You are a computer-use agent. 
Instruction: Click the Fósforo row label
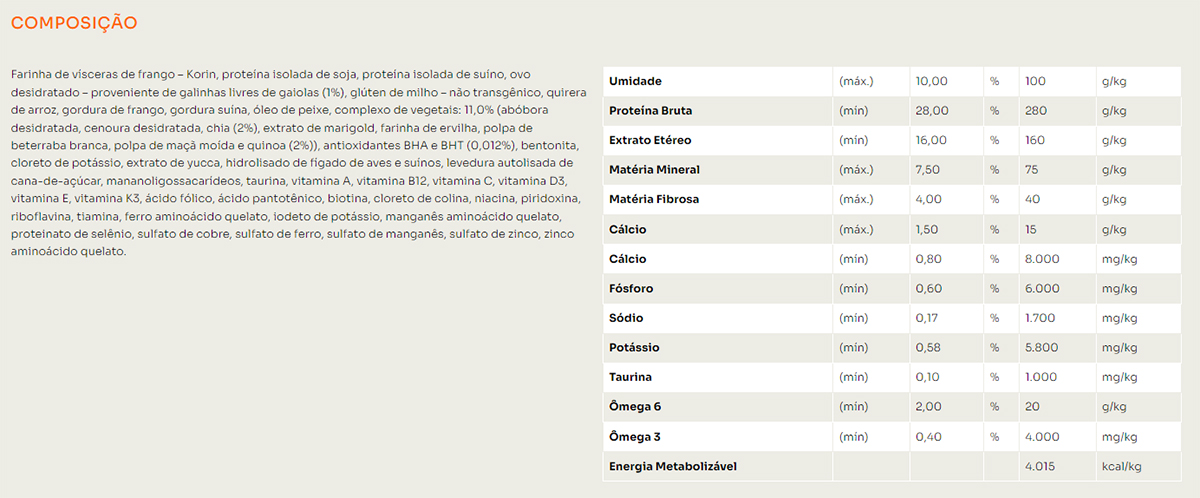633,289
